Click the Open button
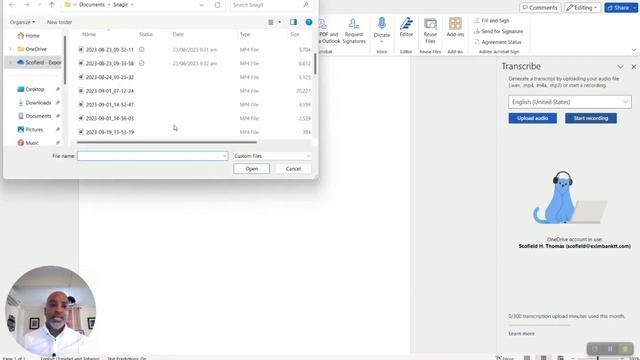This screenshot has width=640, height=360. pyautogui.click(x=251, y=169)
